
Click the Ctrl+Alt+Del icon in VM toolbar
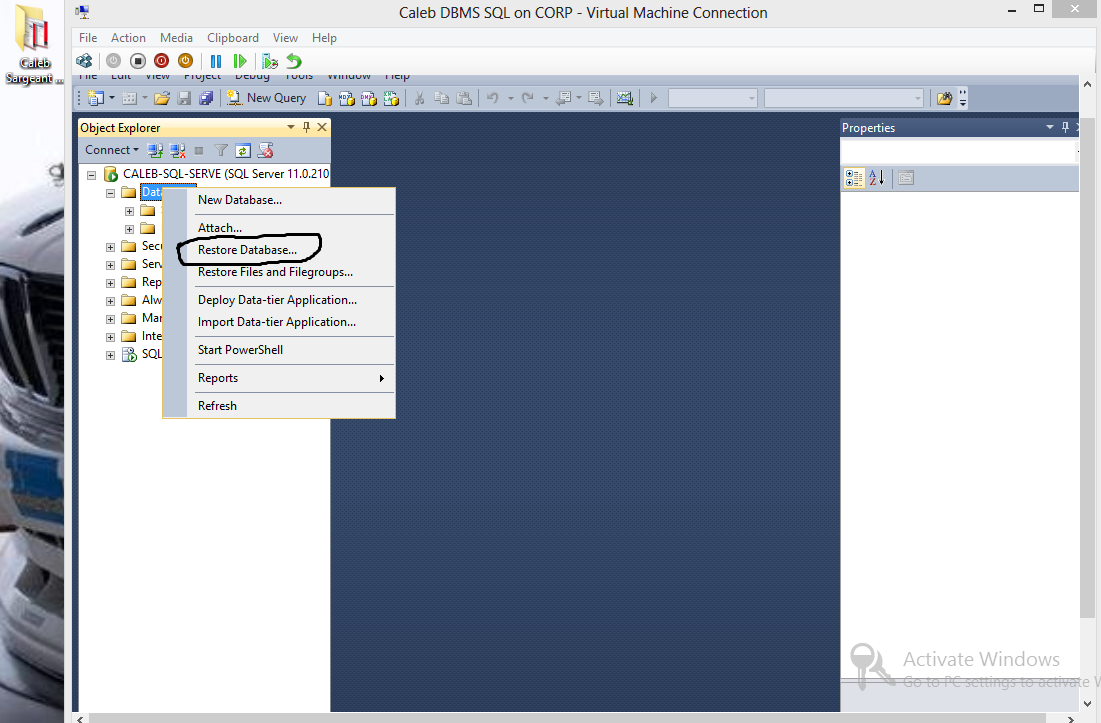84,61
